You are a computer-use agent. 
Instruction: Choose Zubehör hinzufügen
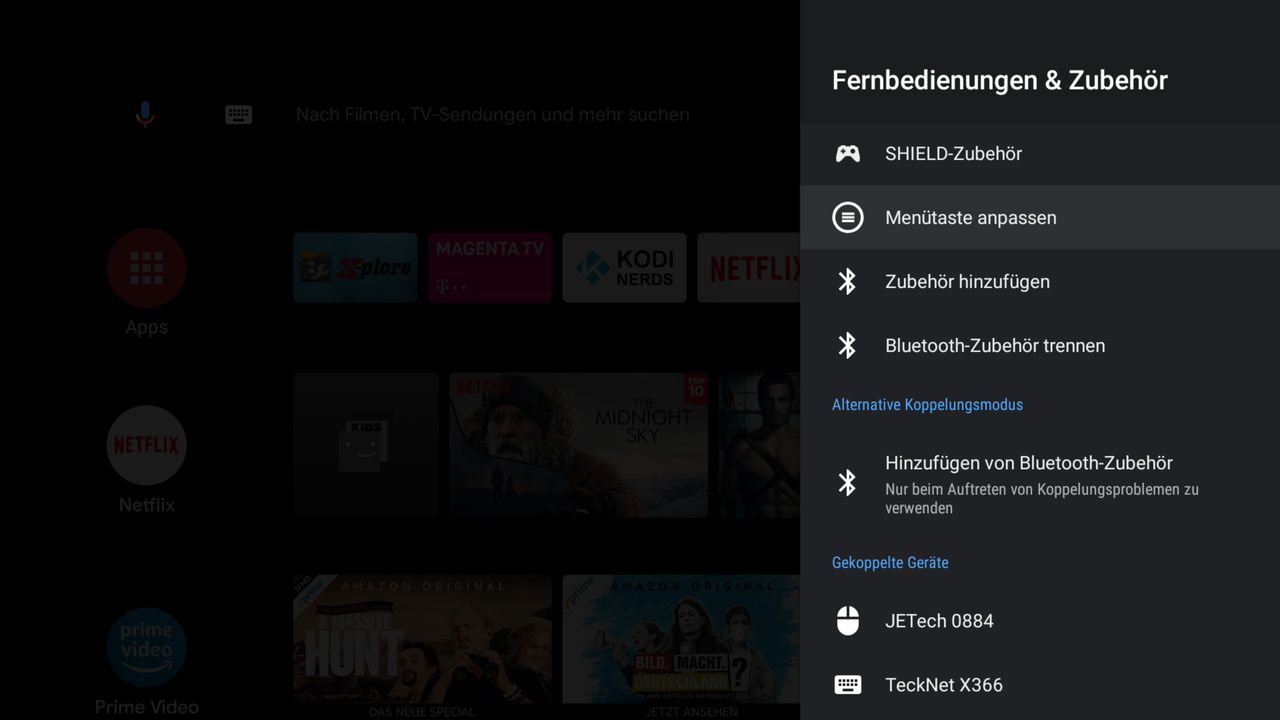point(1040,282)
